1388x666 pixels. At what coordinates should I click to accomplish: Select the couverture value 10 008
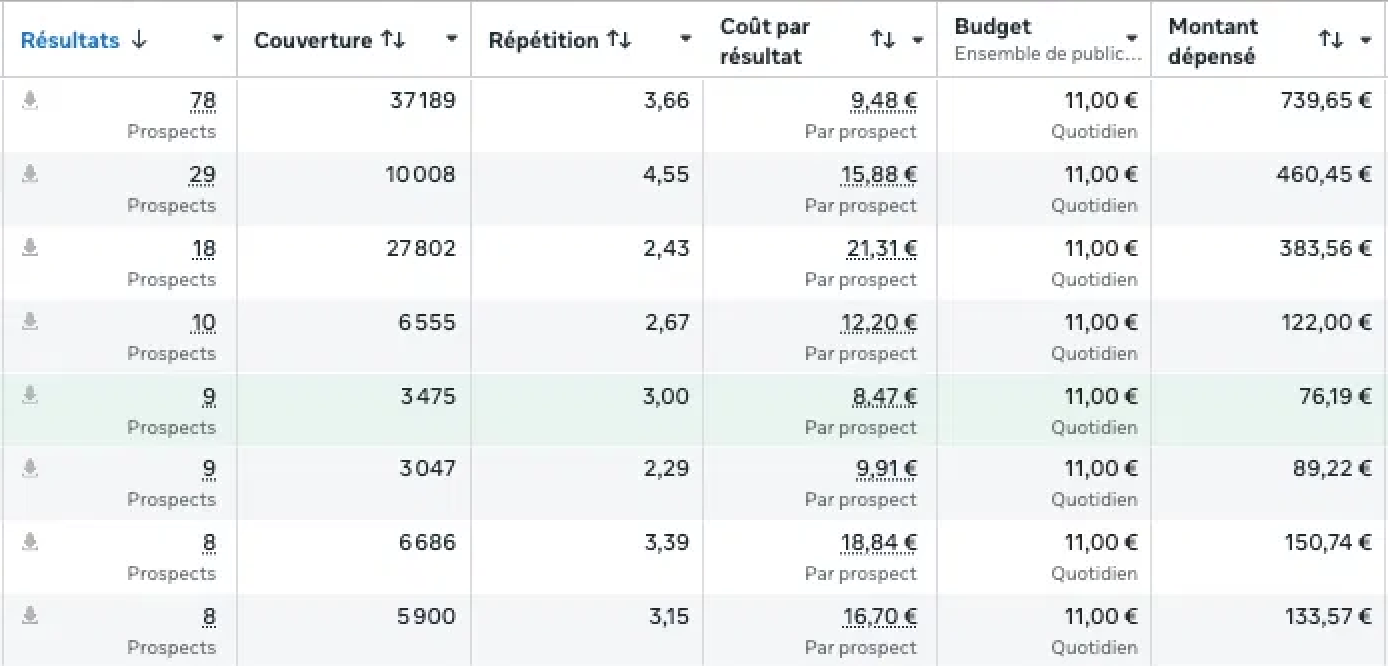(x=420, y=174)
